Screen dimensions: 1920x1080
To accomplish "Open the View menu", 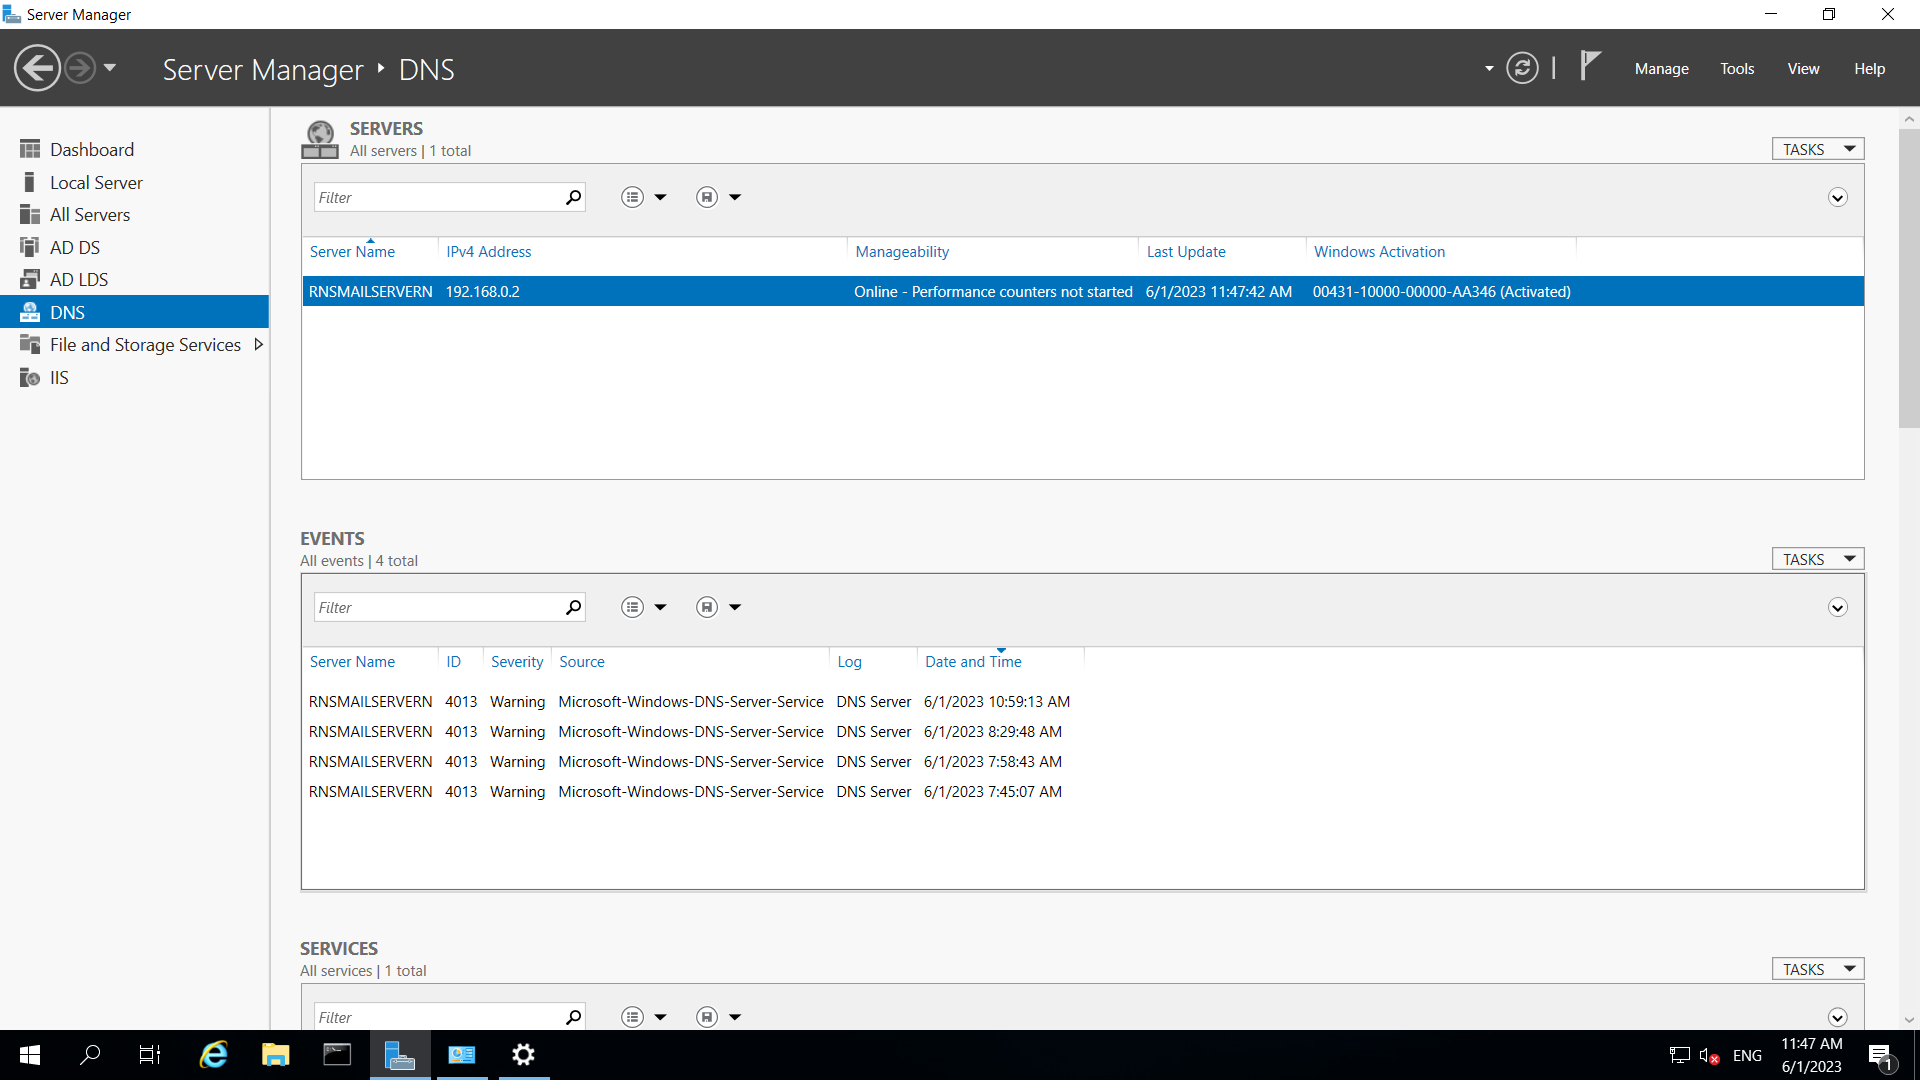I will [x=1803, y=69].
